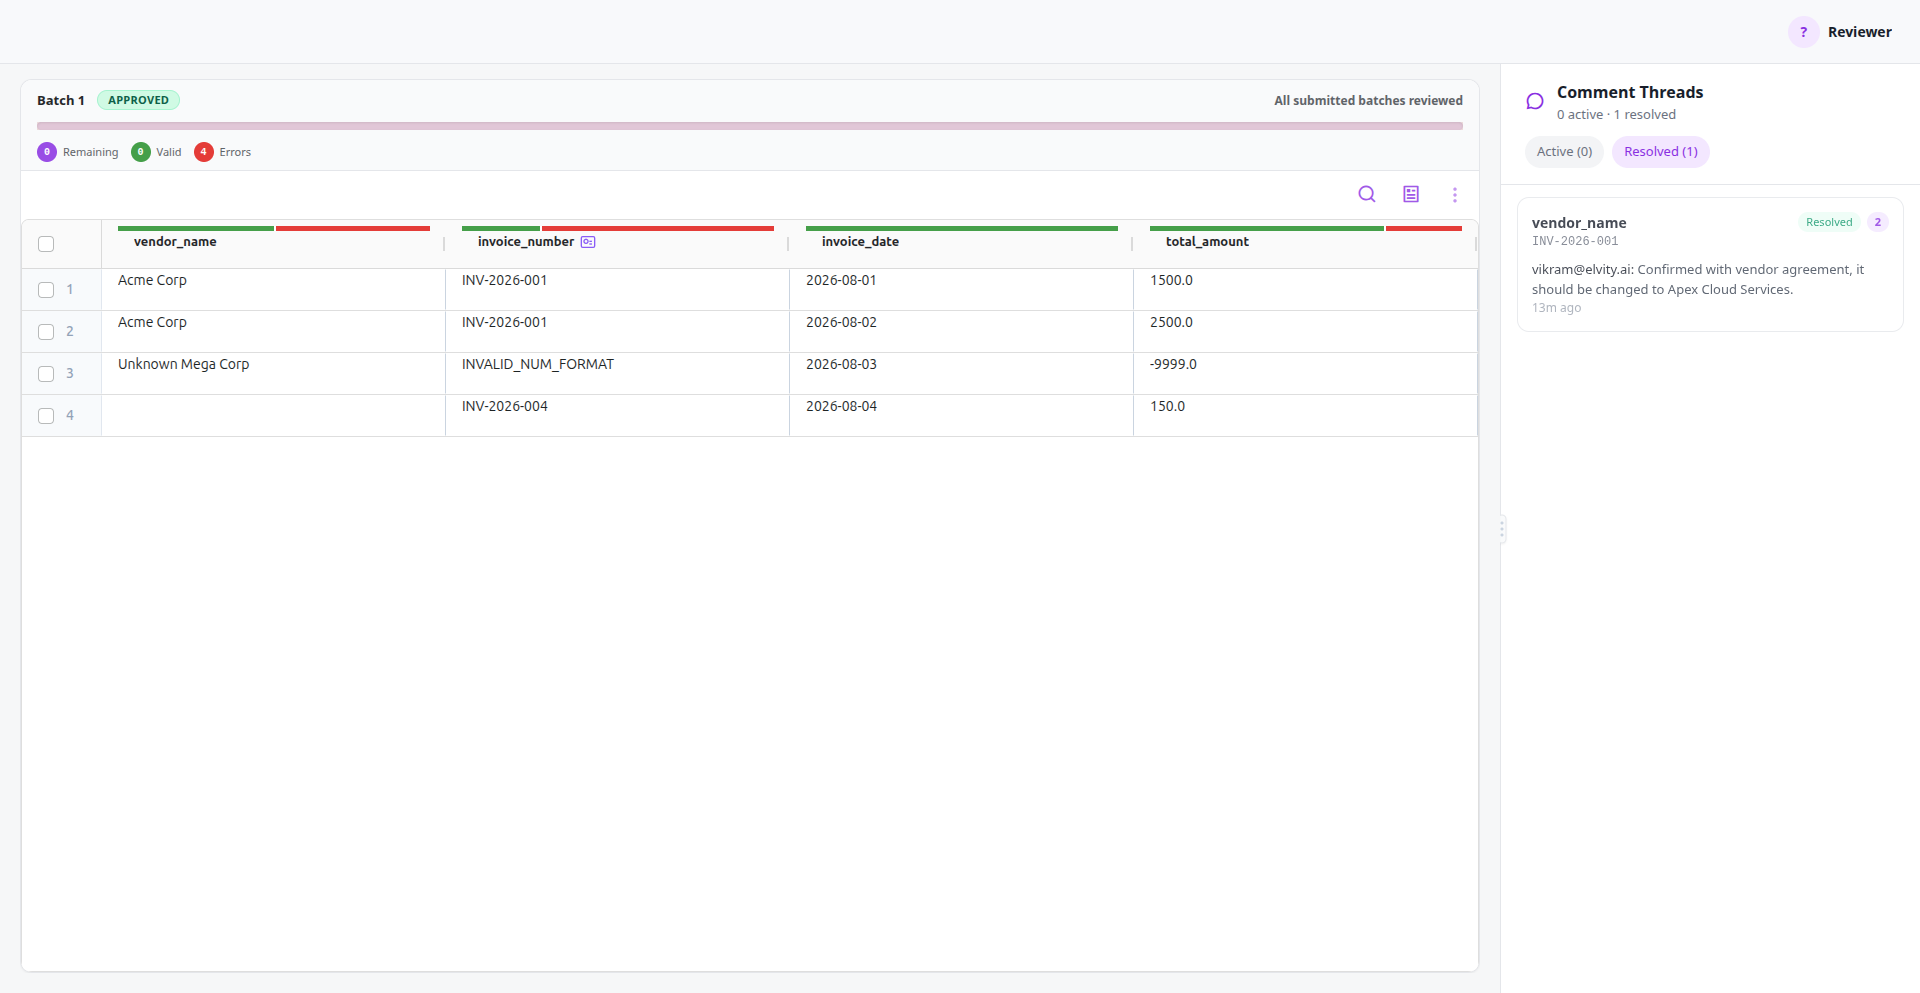Switch to the Active (0) tab
The height and width of the screenshot is (993, 1920).
pyautogui.click(x=1564, y=152)
